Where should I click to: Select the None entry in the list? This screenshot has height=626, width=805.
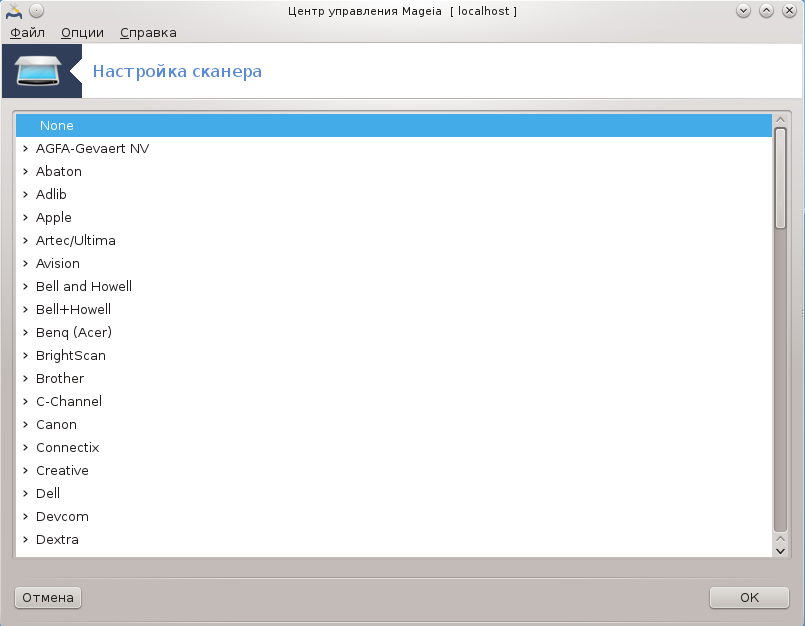click(394, 125)
